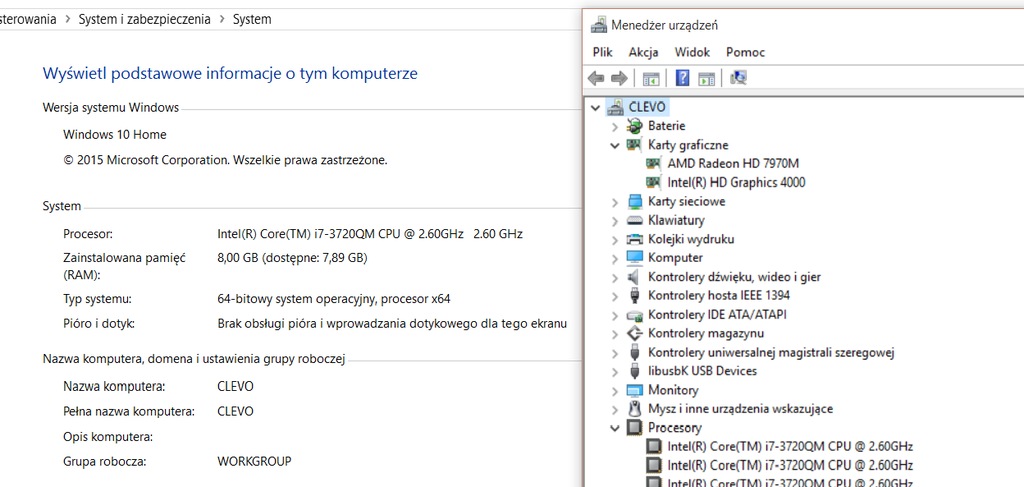Click the CLEVO value beside Pełna nazwa komputera
This screenshot has width=1024, height=487.
[235, 411]
